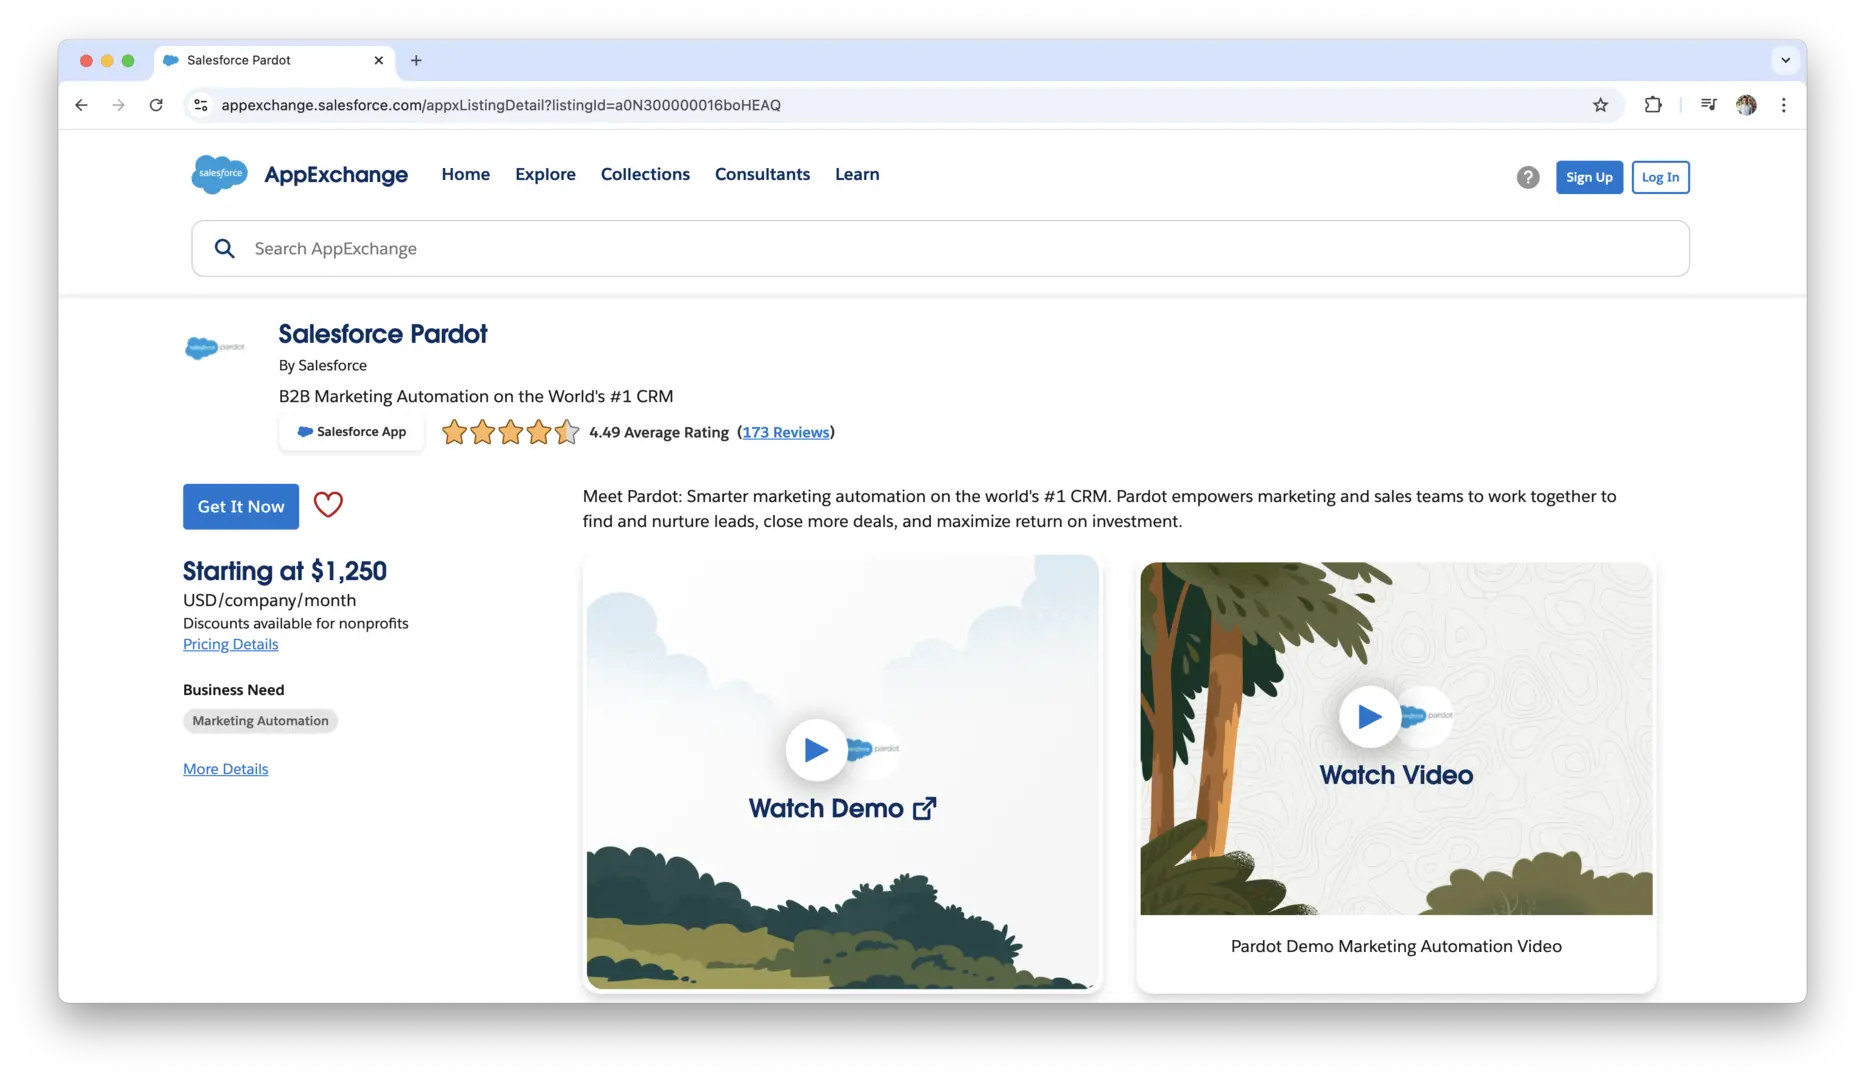Viewport: 1865px width, 1080px height.
Task: Favorite this listing with the heart icon
Action: pyautogui.click(x=328, y=505)
